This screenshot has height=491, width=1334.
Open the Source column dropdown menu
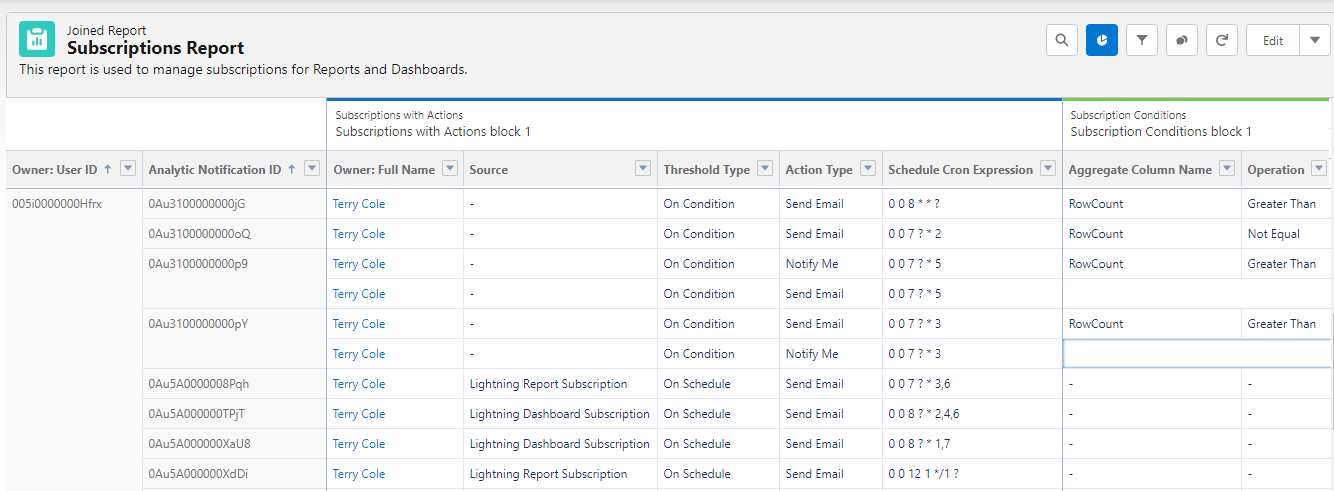point(642,169)
